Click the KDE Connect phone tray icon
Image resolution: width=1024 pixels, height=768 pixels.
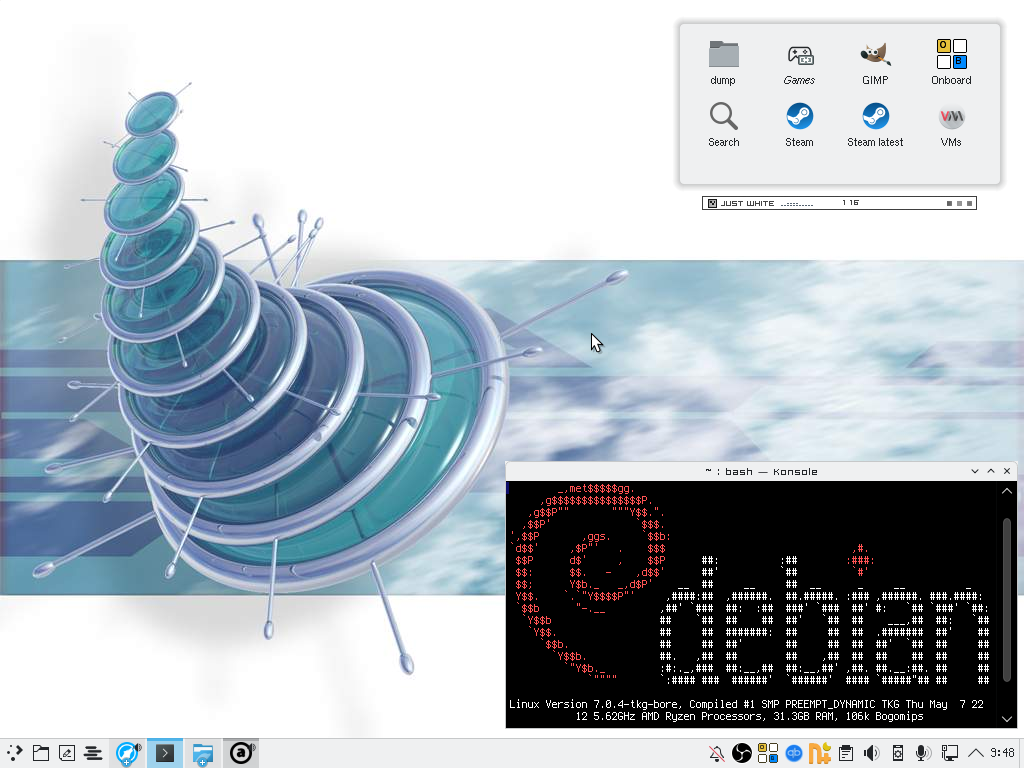pyautogui.click(x=898, y=753)
